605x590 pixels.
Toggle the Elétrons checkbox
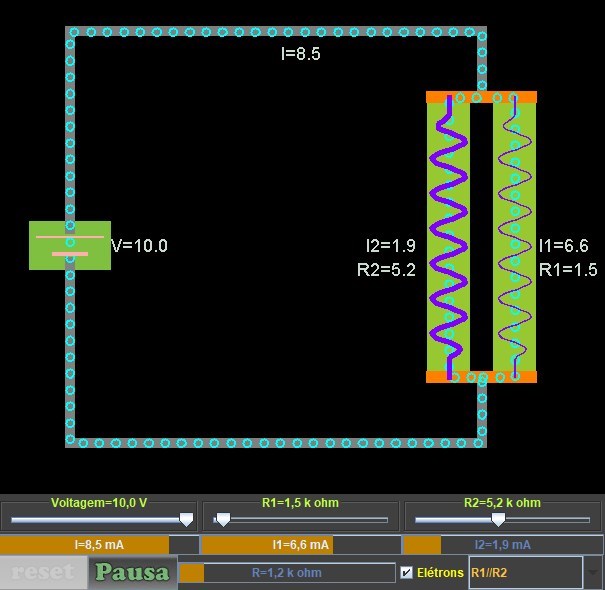406,572
